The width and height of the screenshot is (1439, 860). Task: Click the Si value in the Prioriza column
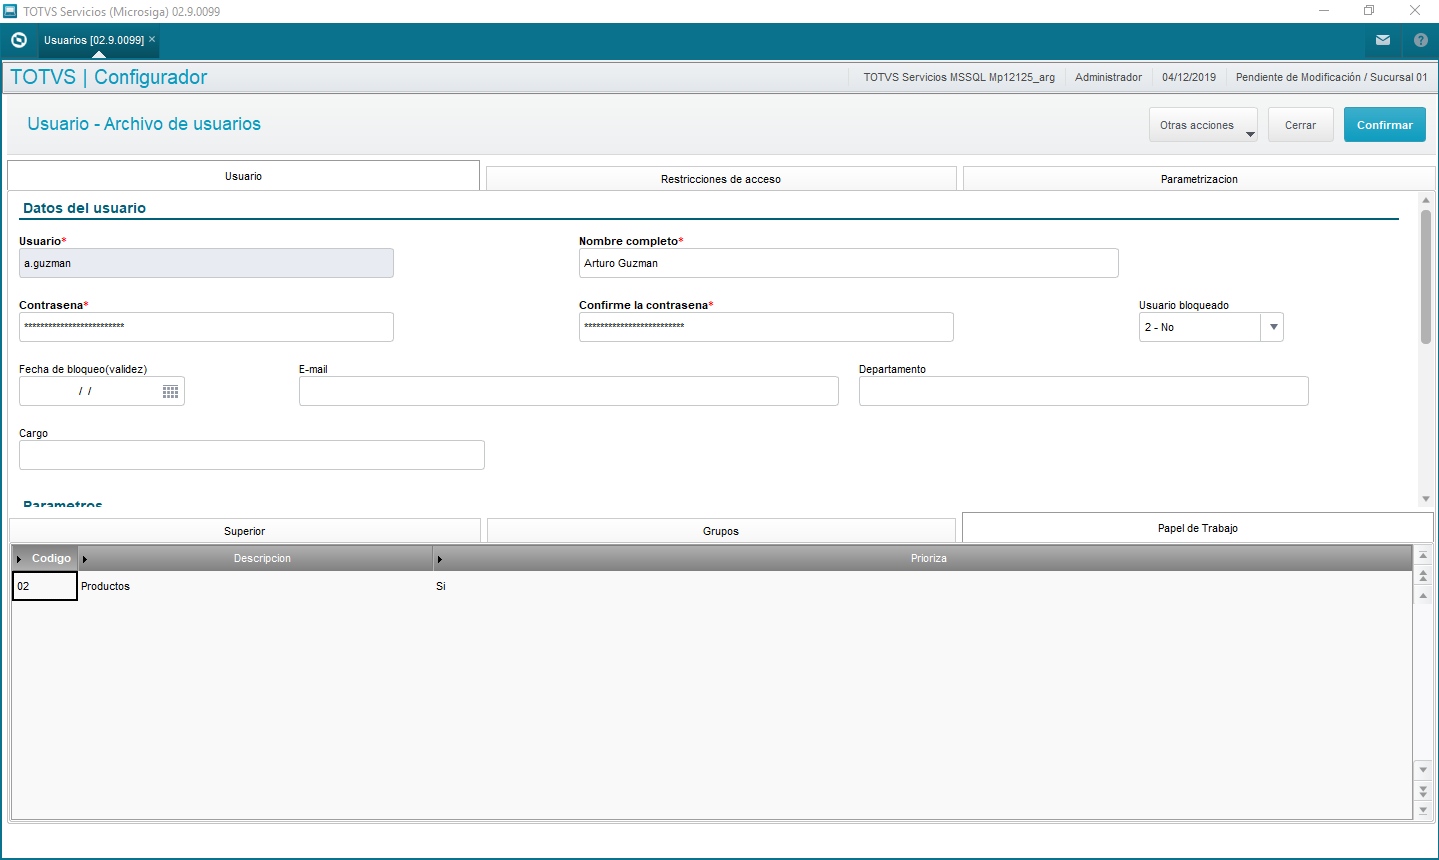click(x=441, y=586)
